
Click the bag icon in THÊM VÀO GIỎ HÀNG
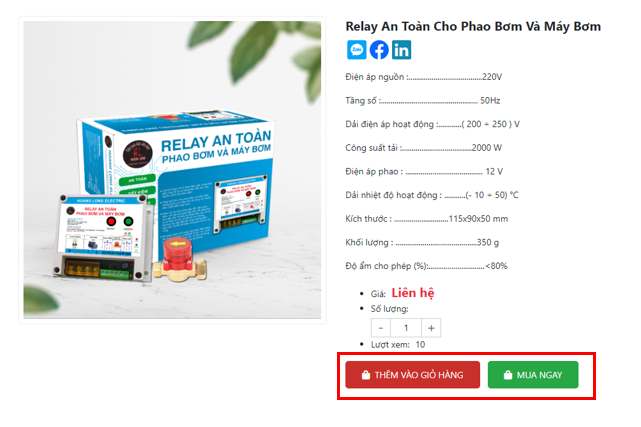366,375
